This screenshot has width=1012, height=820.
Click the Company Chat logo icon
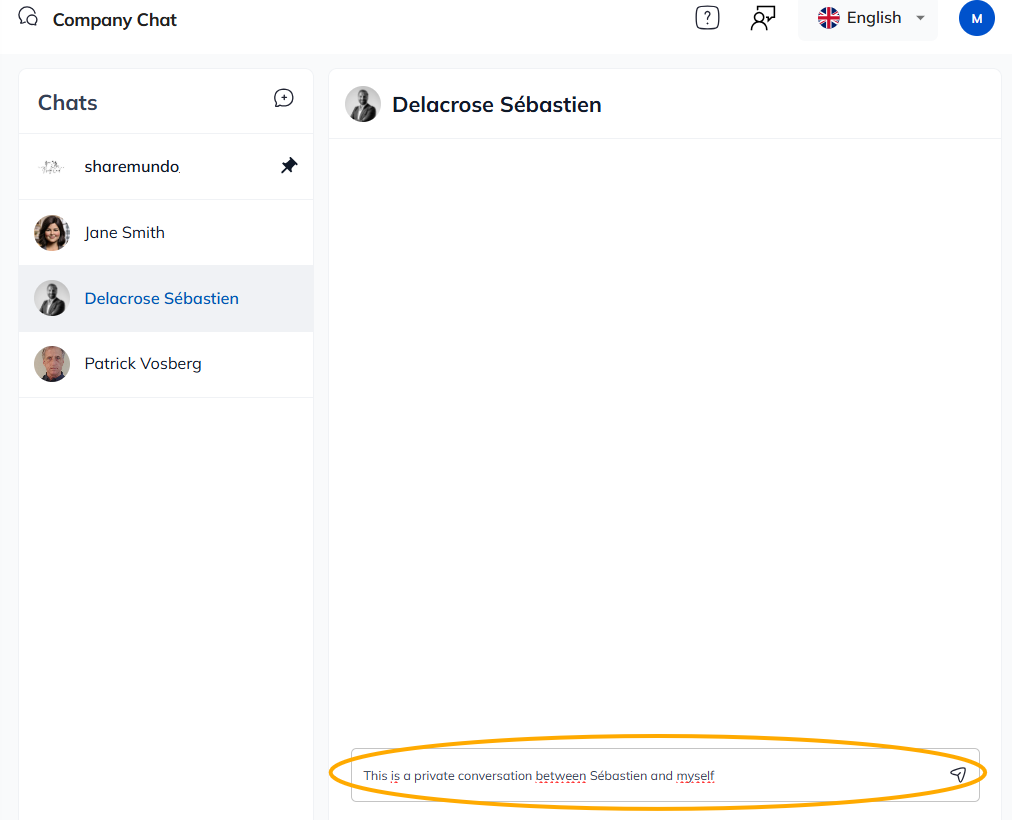tap(28, 17)
